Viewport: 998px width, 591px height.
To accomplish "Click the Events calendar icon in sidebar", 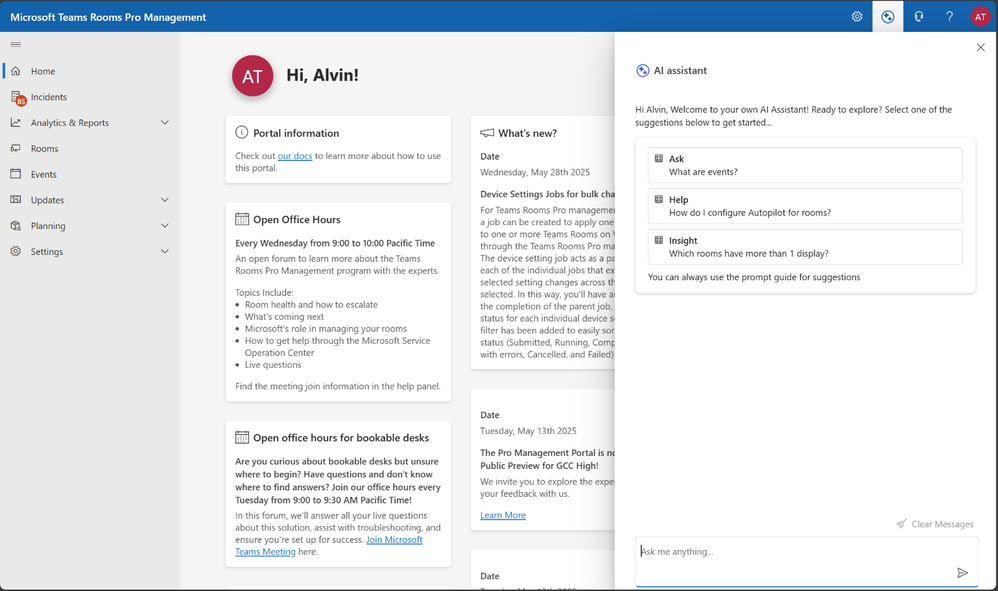I will 16,174.
